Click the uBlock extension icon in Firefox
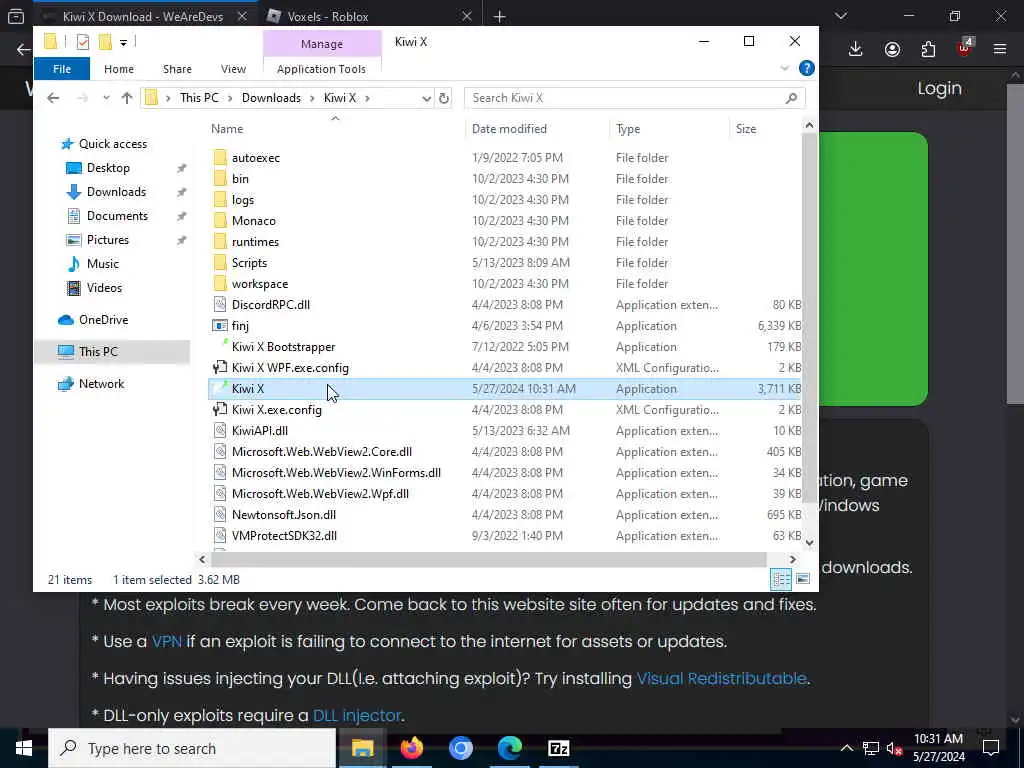 (x=964, y=48)
